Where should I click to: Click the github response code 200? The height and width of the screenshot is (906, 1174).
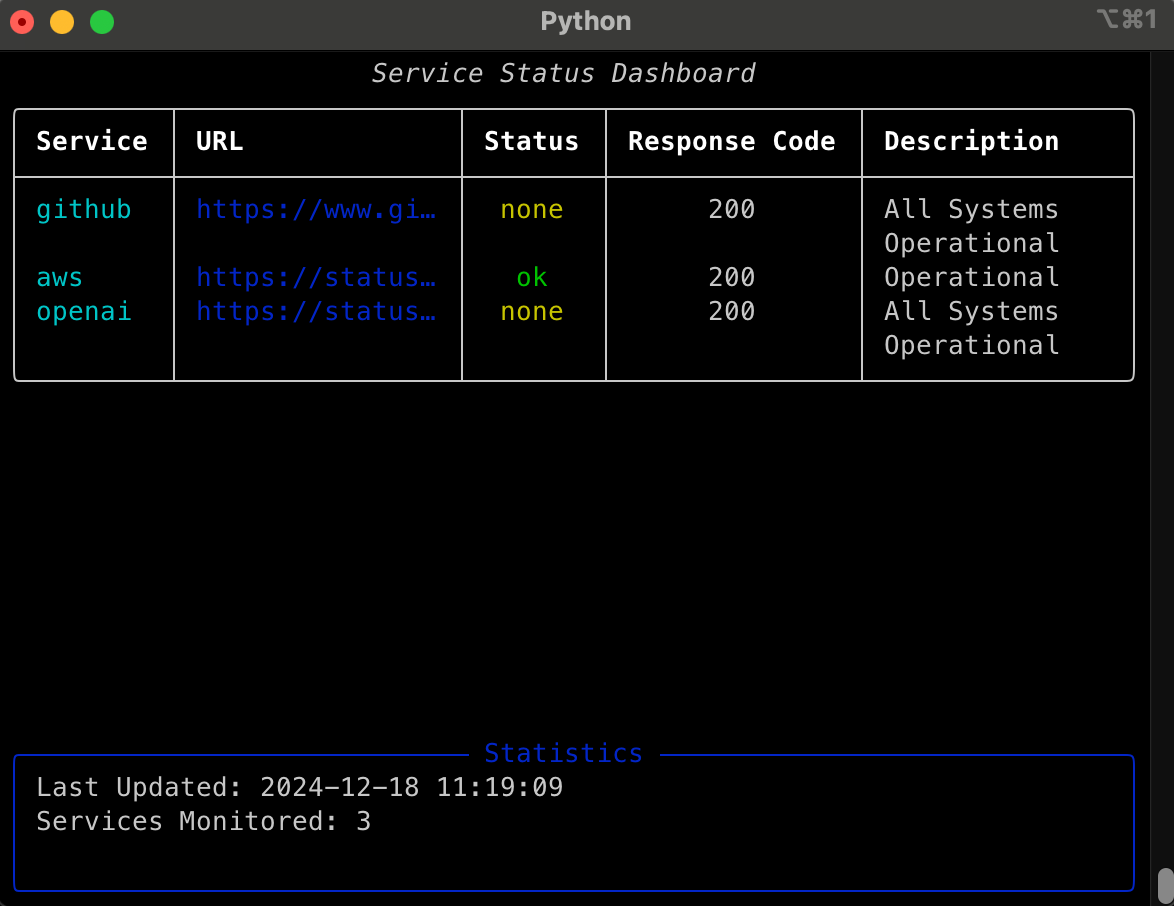(x=732, y=210)
